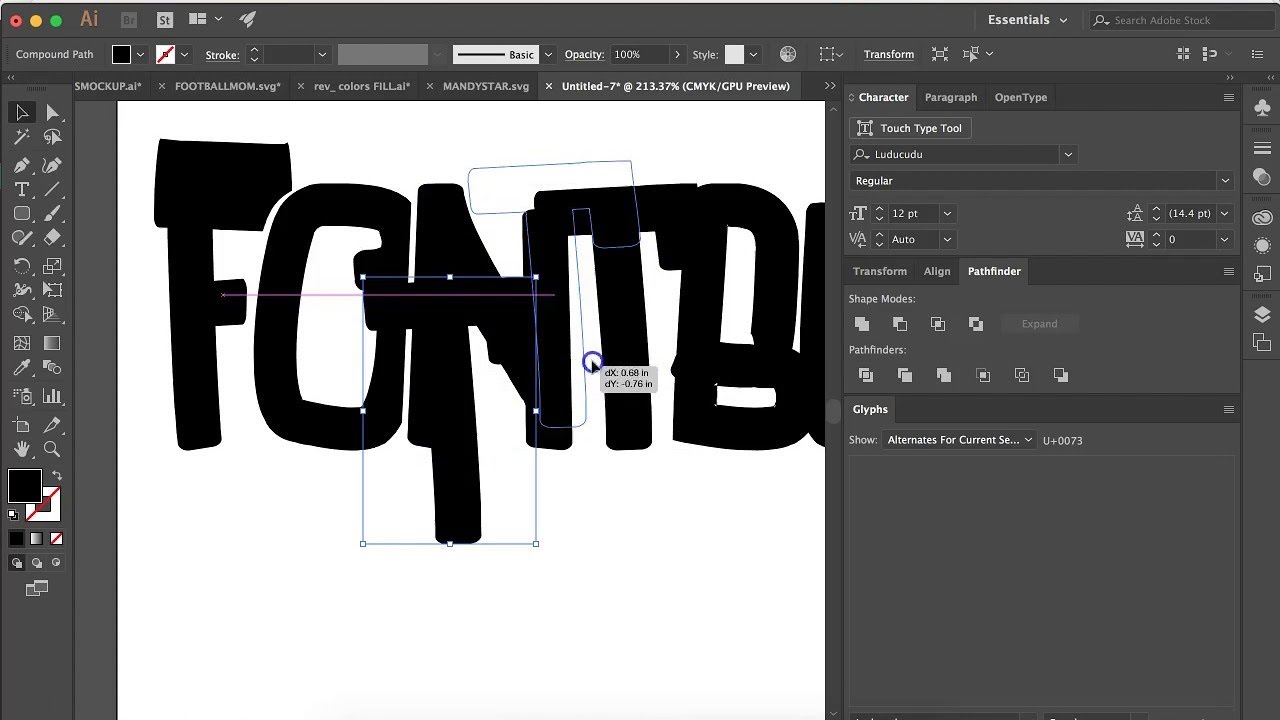Select the Eyedropper tool
The width and height of the screenshot is (1280, 720).
pos(22,368)
